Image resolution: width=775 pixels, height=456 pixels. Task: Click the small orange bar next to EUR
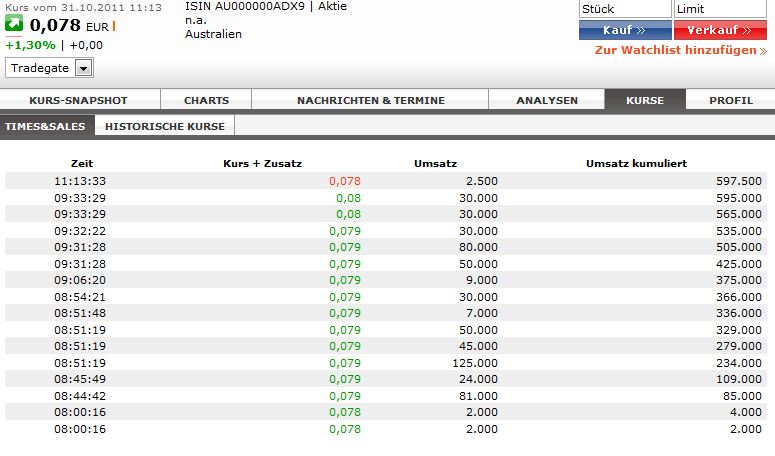(x=113, y=26)
